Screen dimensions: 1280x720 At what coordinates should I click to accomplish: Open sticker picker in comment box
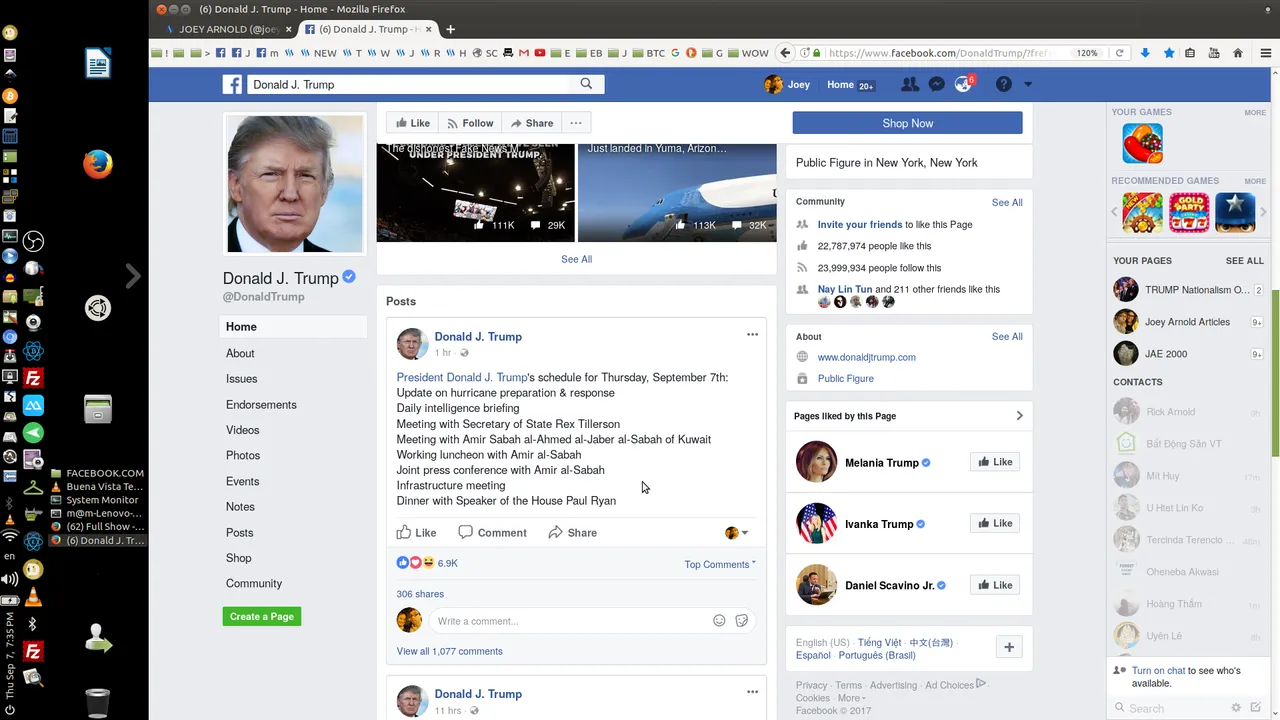click(742, 621)
